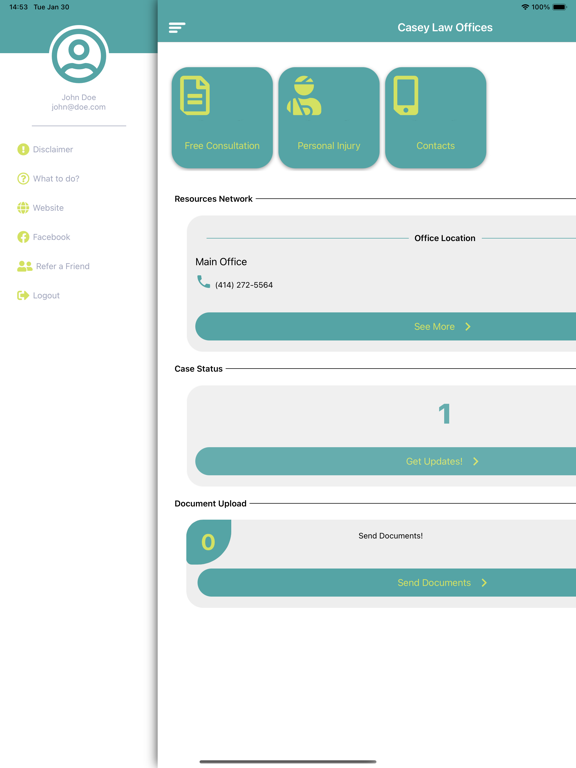Tap the 14:53 clock in status bar
Image resolution: width=576 pixels, height=768 pixels.
pos(19,7)
